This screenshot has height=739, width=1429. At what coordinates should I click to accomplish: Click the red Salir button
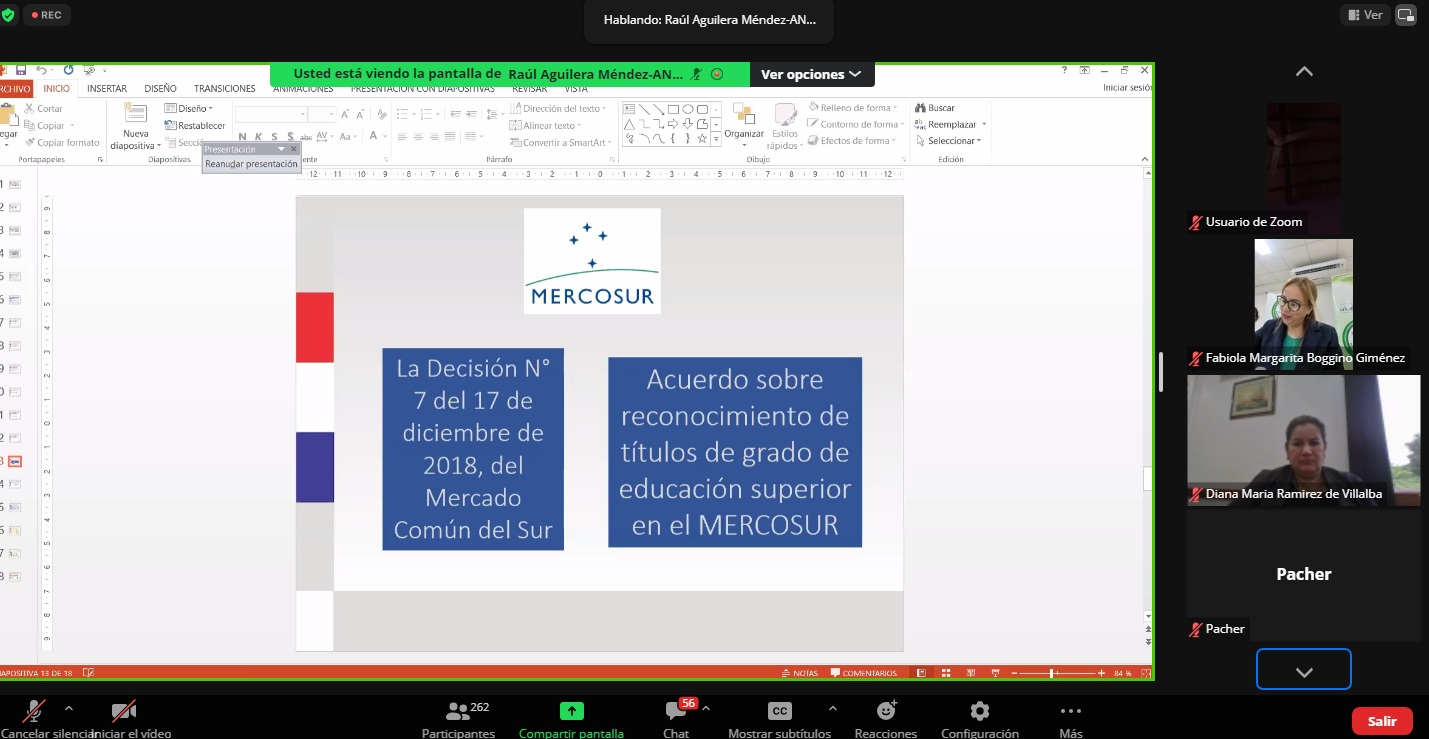(1382, 721)
